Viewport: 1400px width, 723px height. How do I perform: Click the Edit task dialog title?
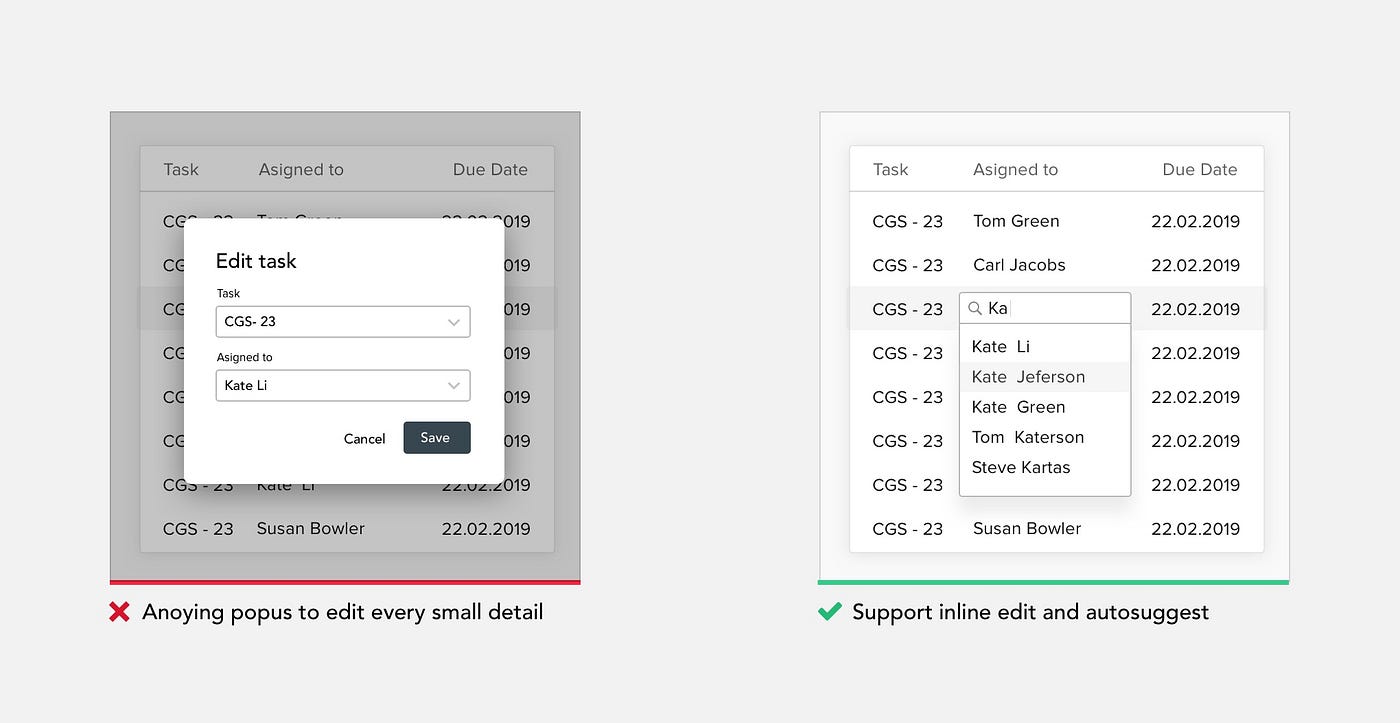tap(256, 260)
